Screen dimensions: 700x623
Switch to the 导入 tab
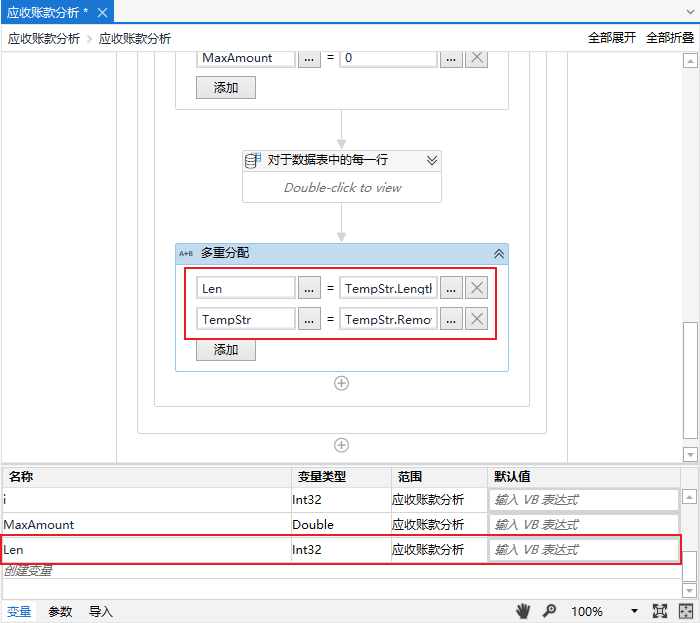tap(101, 611)
